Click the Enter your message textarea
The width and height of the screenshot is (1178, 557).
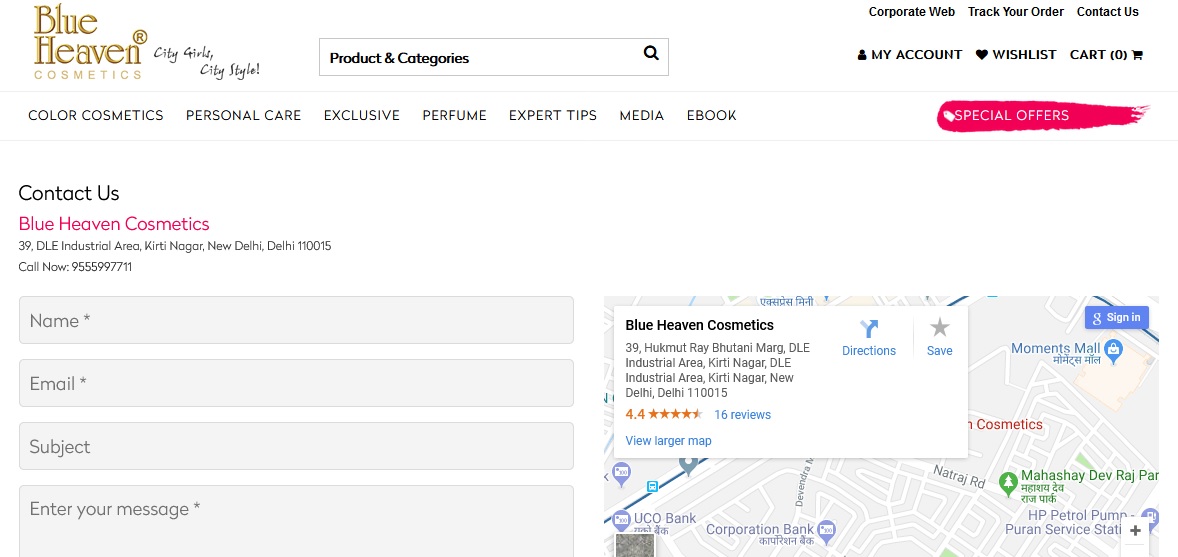click(x=296, y=521)
